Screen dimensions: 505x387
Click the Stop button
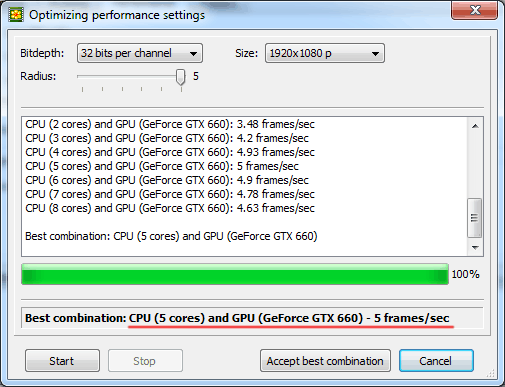point(145,361)
